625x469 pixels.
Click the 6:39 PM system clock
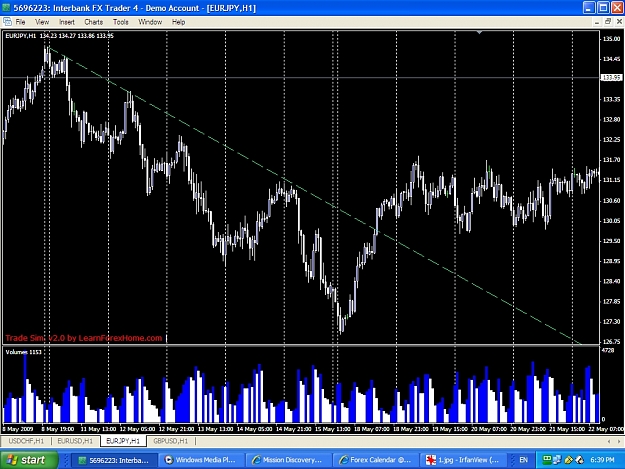pos(602,460)
